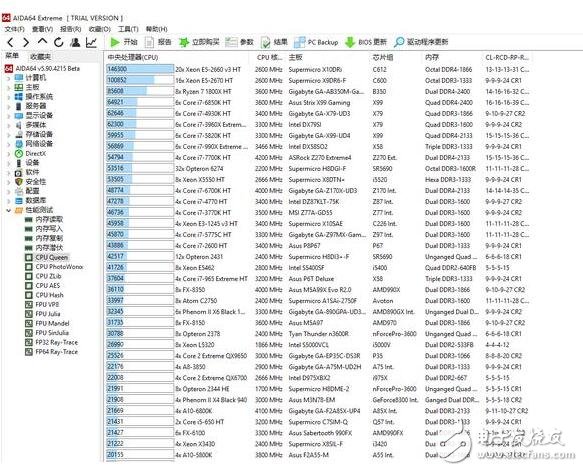Click the PC Backup toolbar button
The width and height of the screenshot is (583, 471).
(316, 42)
